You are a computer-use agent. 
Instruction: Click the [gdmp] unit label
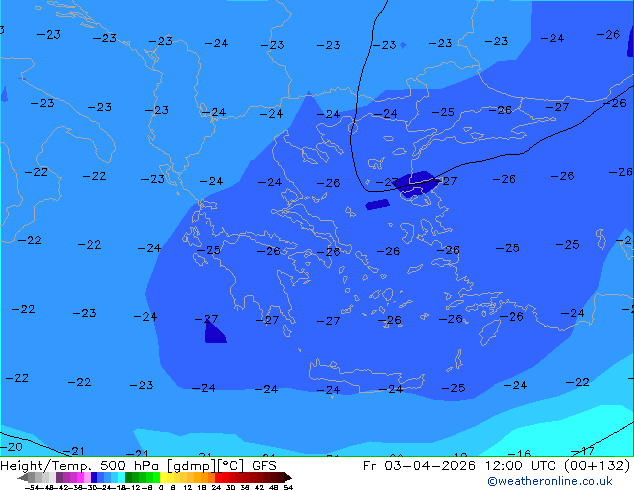point(192,466)
